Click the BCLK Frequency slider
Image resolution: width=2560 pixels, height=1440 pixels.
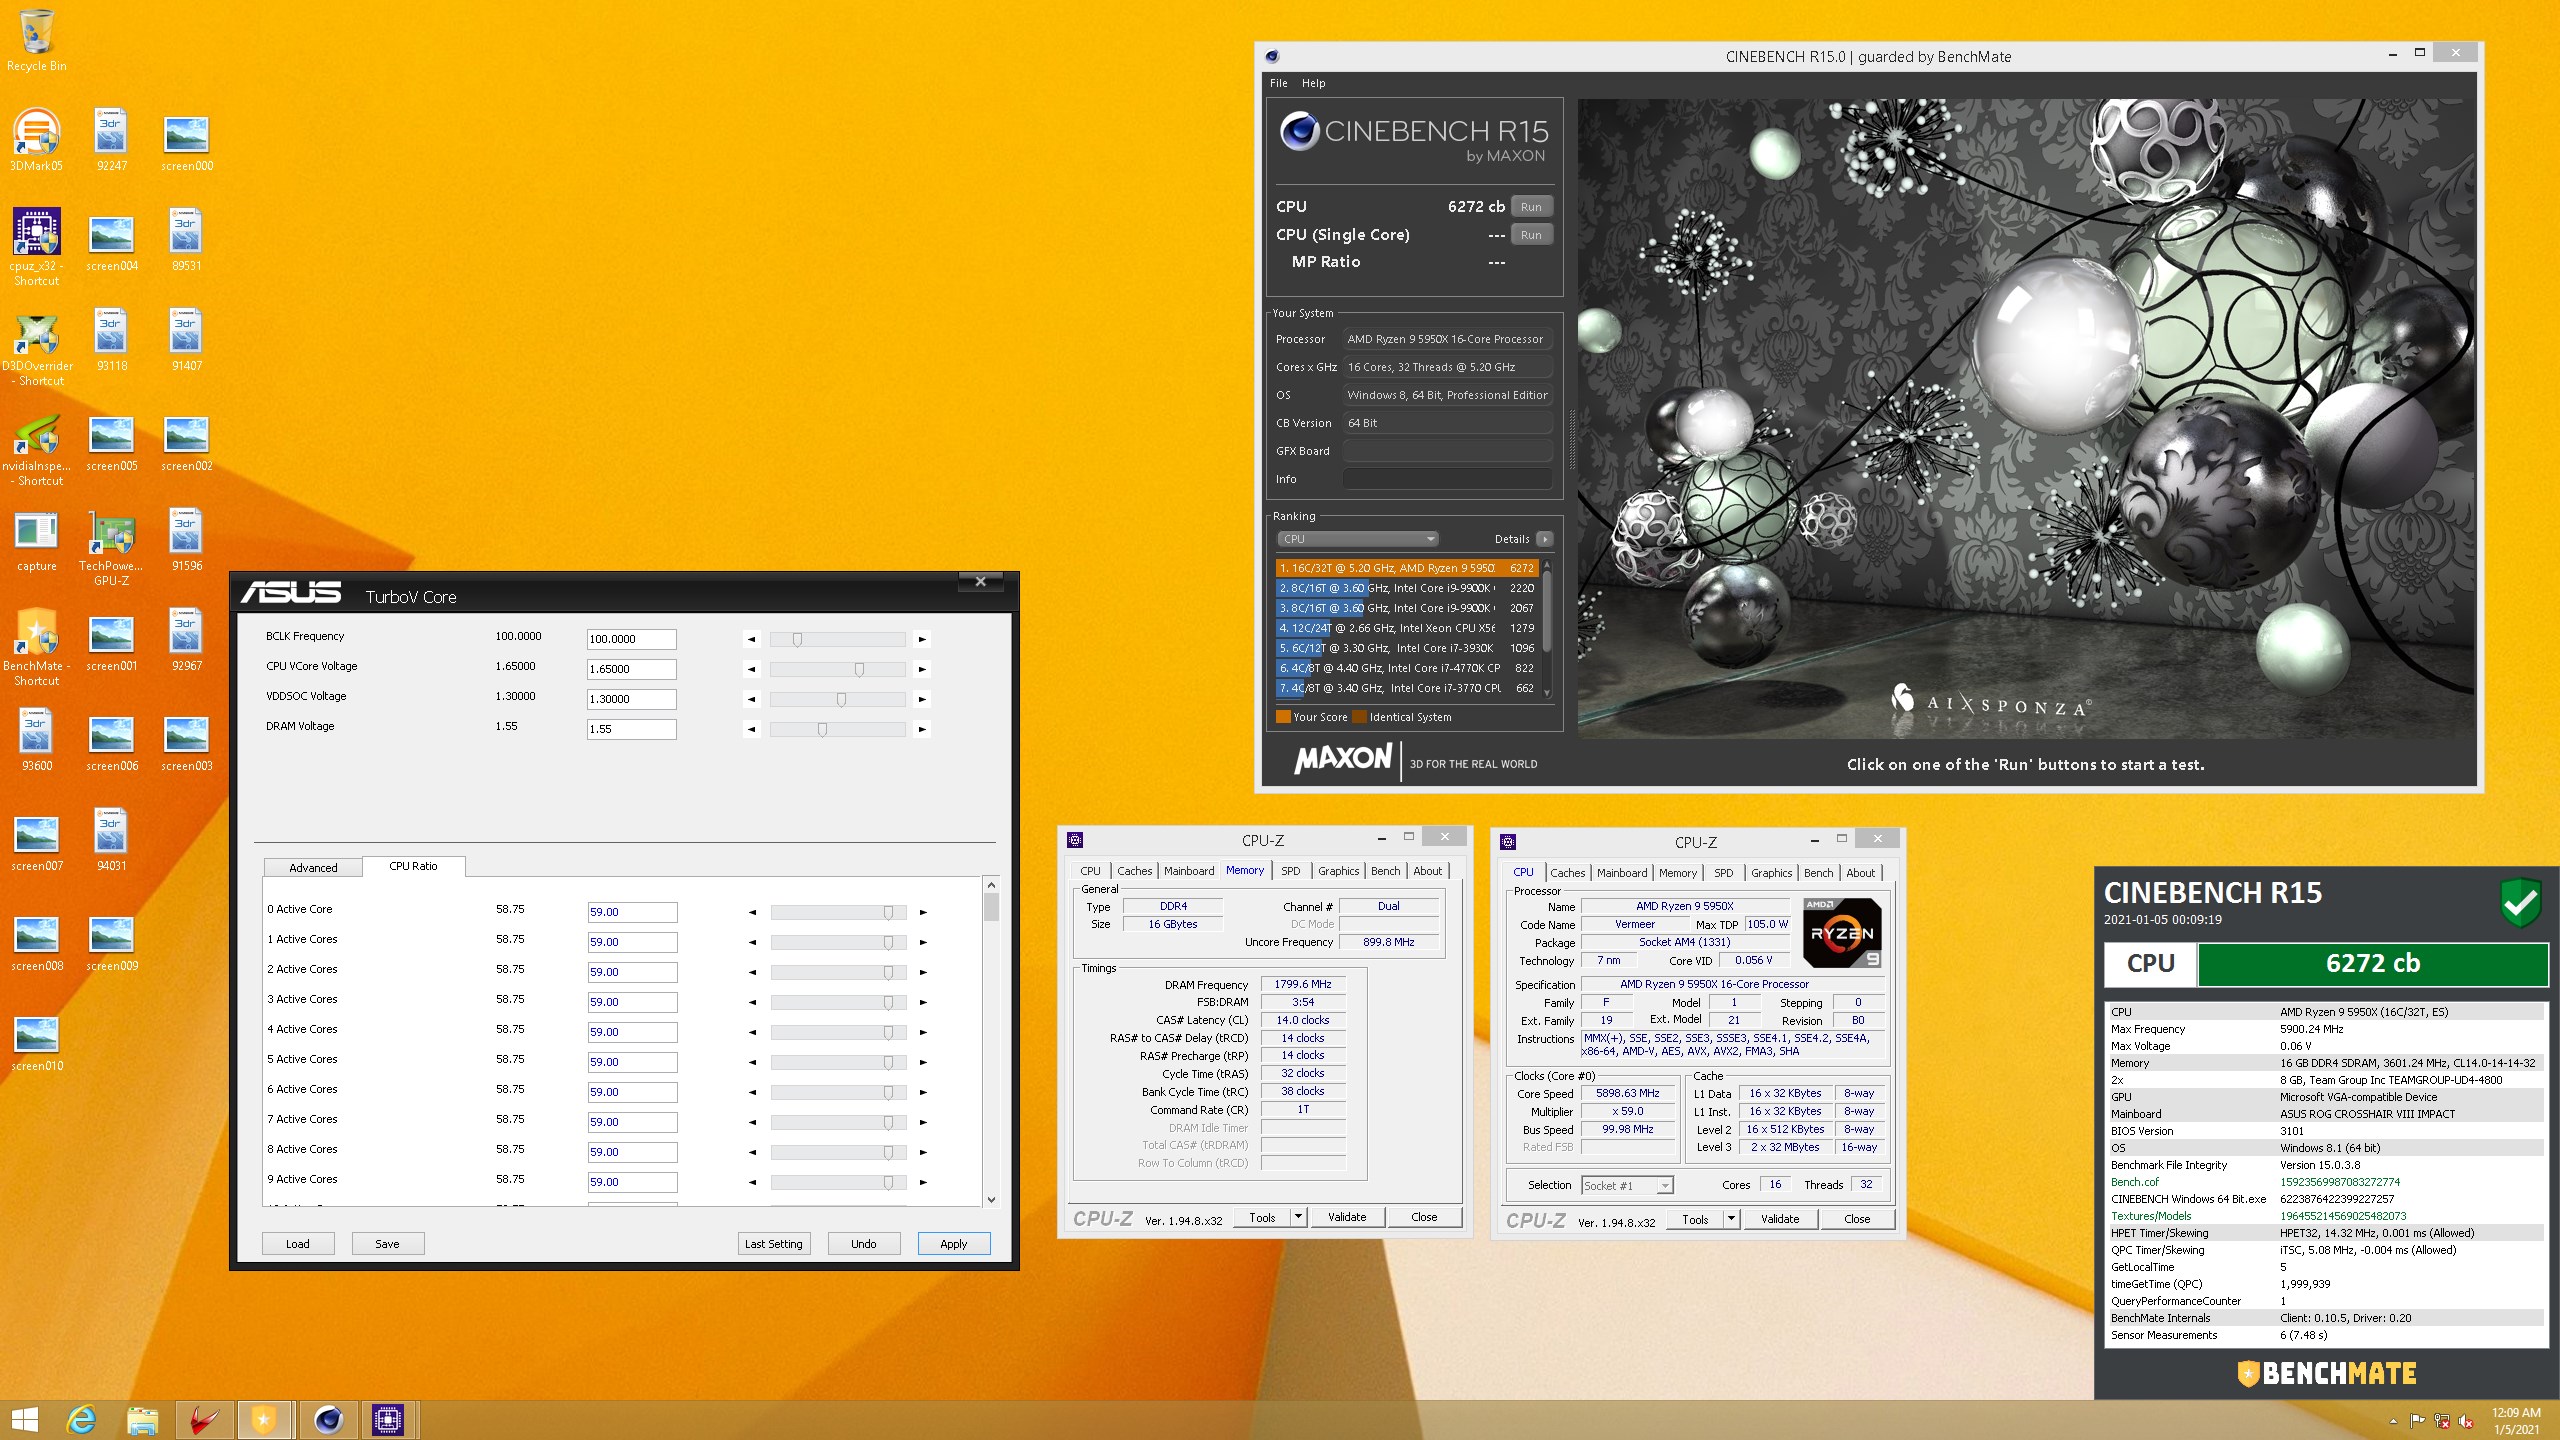[x=838, y=639]
